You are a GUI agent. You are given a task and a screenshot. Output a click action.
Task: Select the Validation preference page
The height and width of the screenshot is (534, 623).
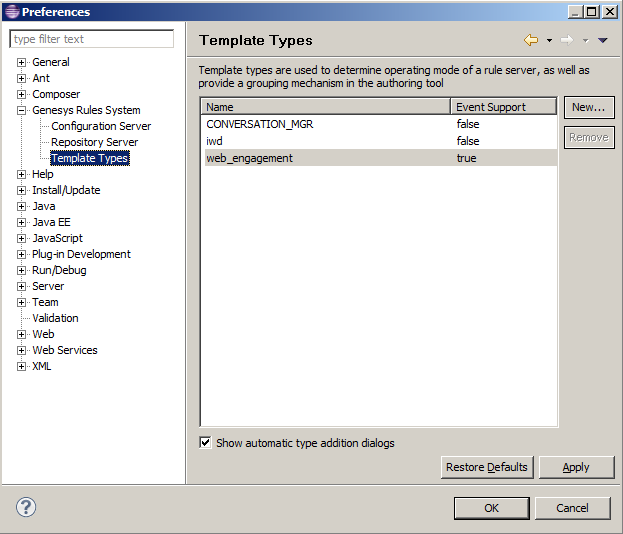click(55, 318)
